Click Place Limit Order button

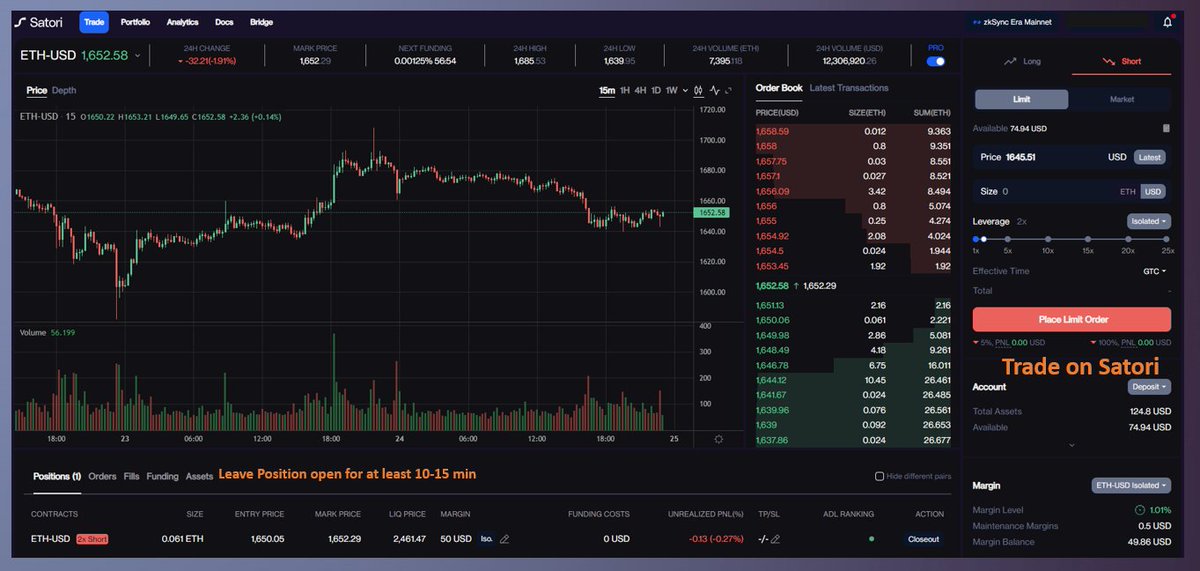point(1071,319)
